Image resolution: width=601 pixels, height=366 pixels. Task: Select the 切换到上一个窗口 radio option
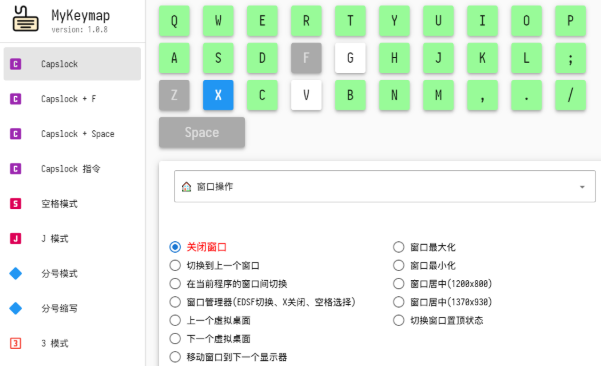click(175, 265)
